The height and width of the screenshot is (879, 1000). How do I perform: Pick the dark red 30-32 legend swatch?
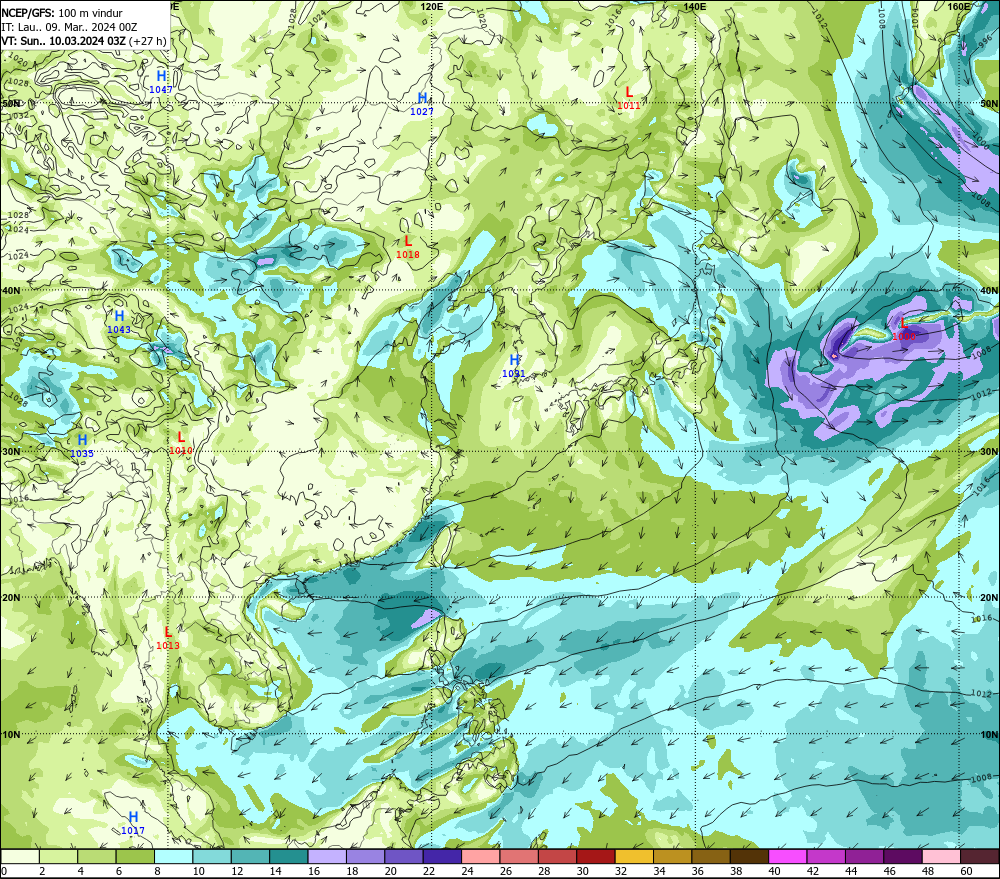[x=596, y=856]
